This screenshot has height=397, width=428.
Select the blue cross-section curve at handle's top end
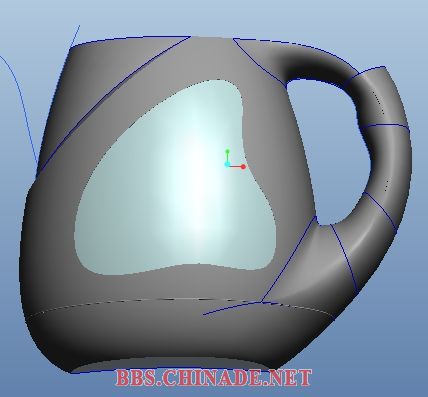367,72
